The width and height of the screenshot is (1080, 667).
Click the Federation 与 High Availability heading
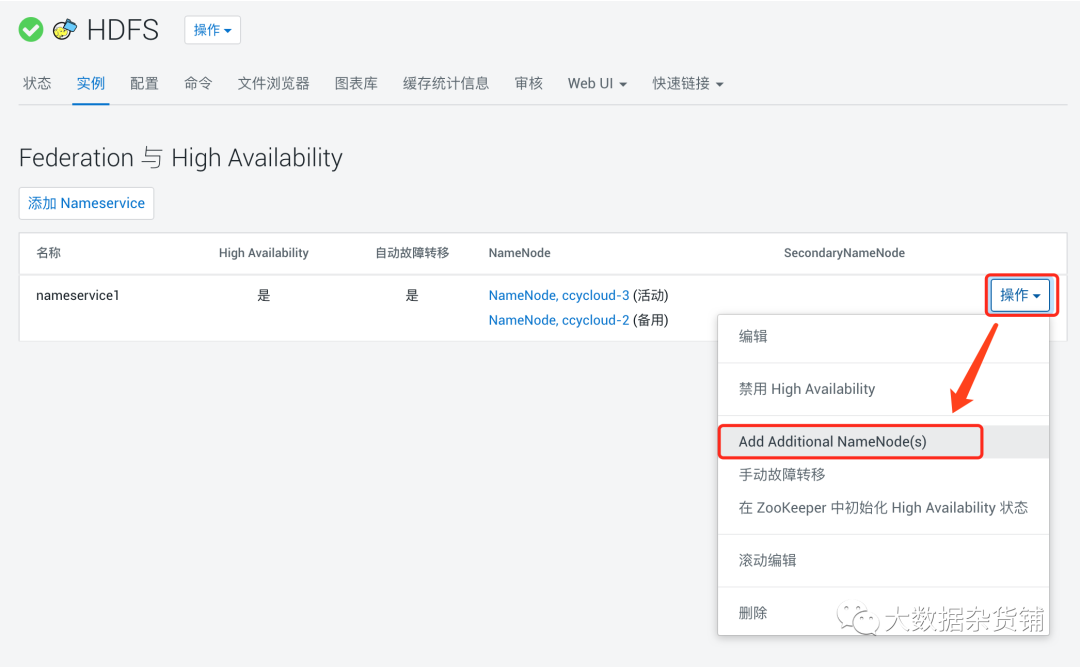pos(180,158)
